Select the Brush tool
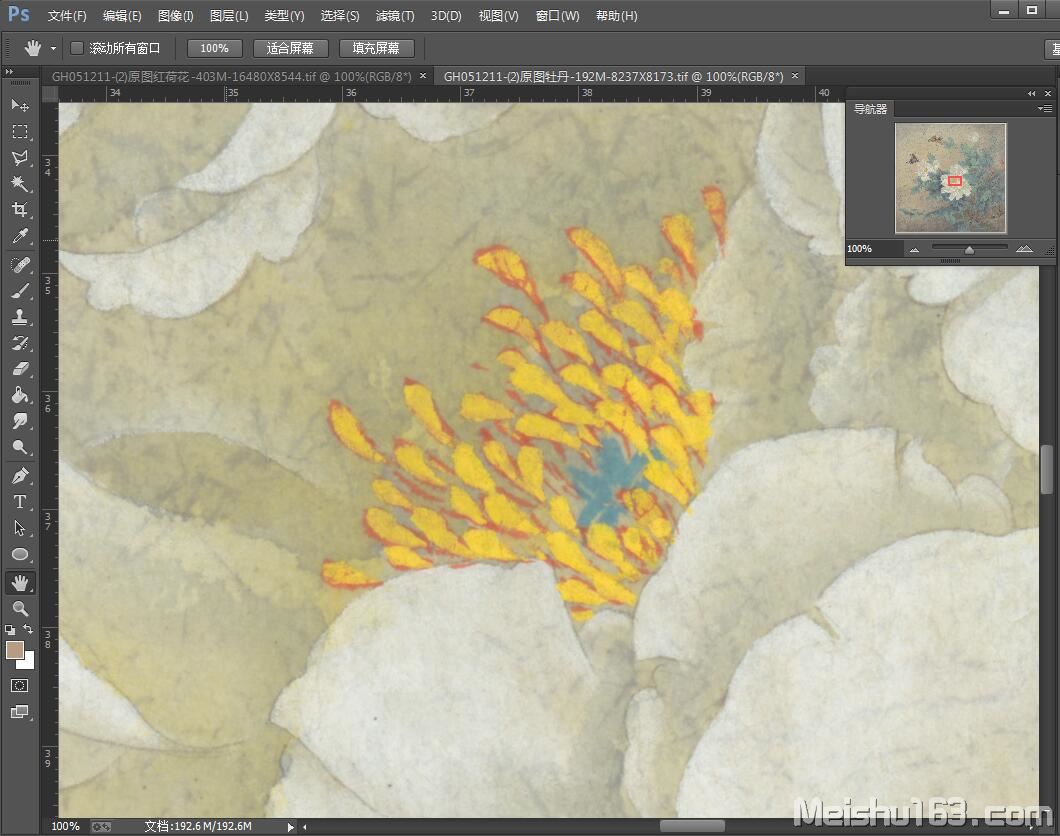This screenshot has height=836, width=1060. 20,291
